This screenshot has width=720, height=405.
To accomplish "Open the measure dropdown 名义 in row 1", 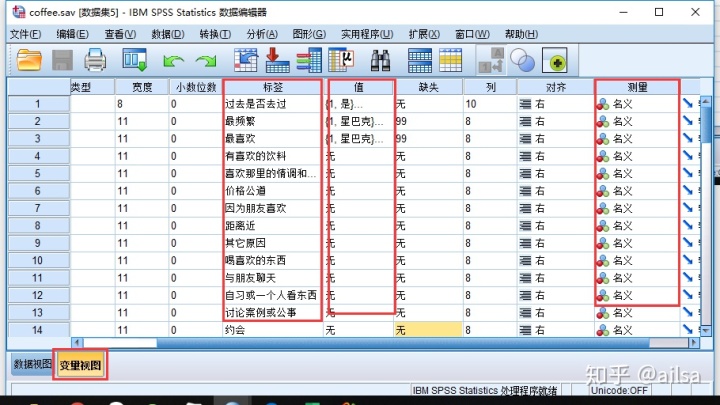I will pyautogui.click(x=637, y=104).
